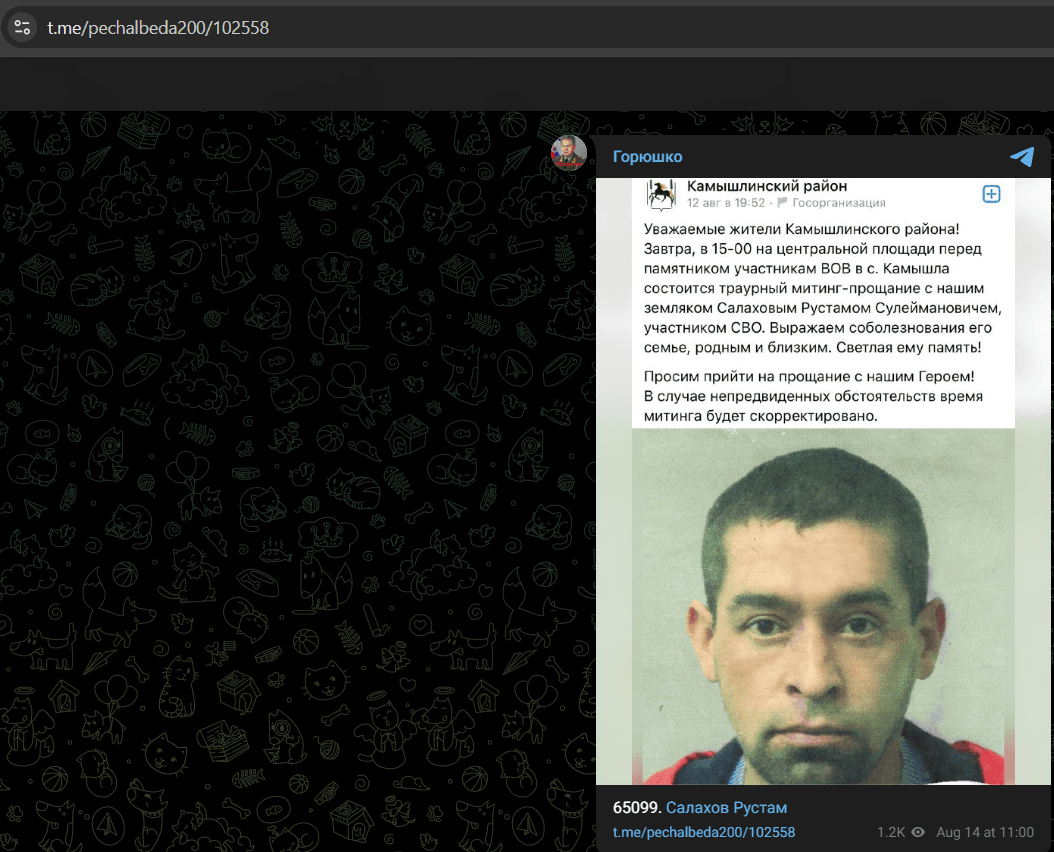The height and width of the screenshot is (852, 1054).
Task: Open the Салахов Рустам link
Action: [726, 808]
